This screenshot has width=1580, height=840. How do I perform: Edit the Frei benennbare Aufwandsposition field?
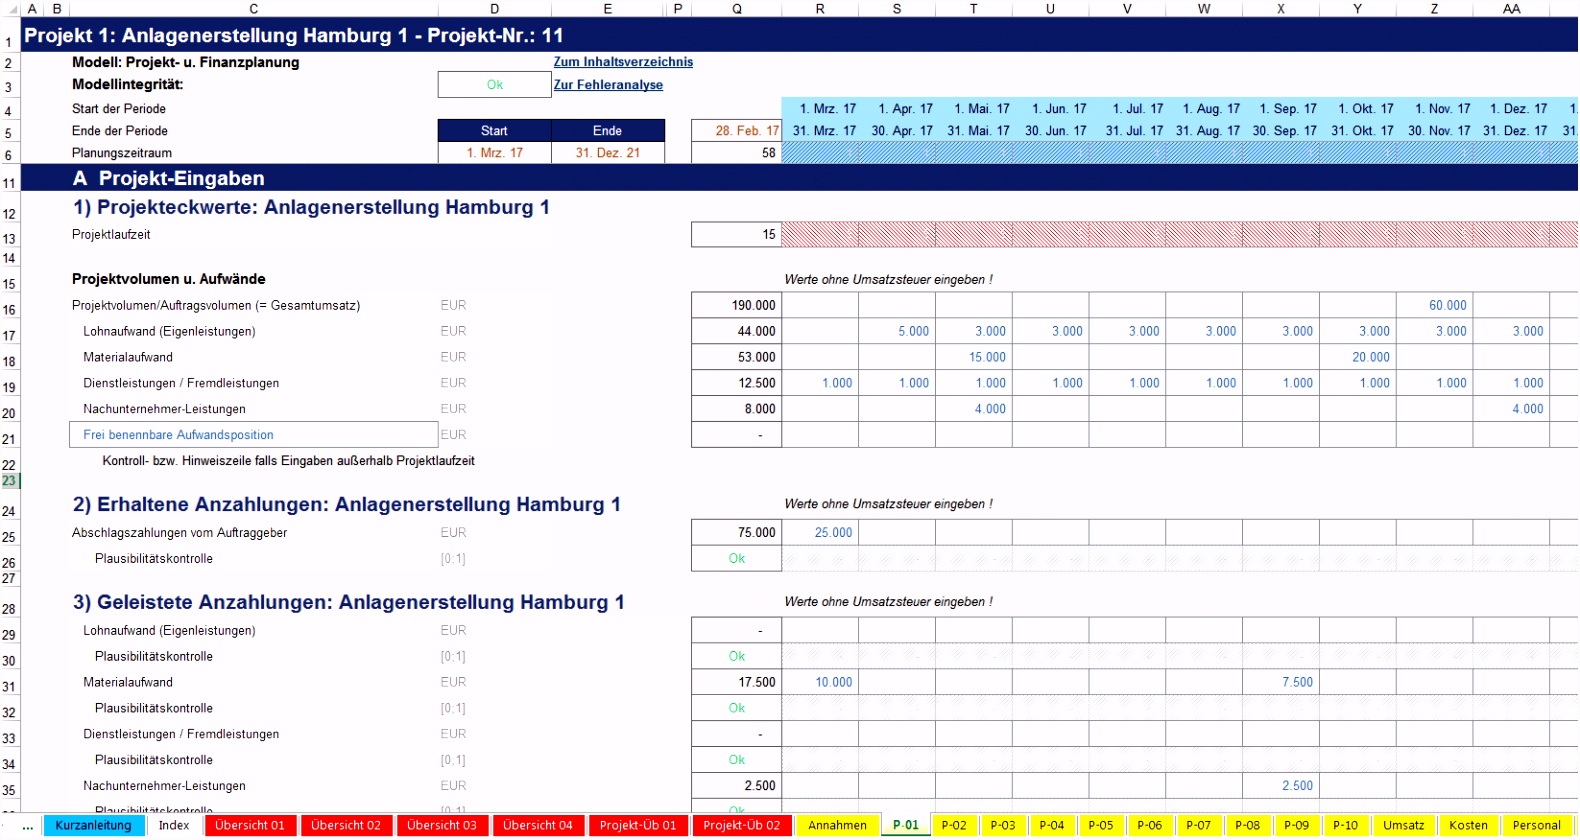(254, 435)
